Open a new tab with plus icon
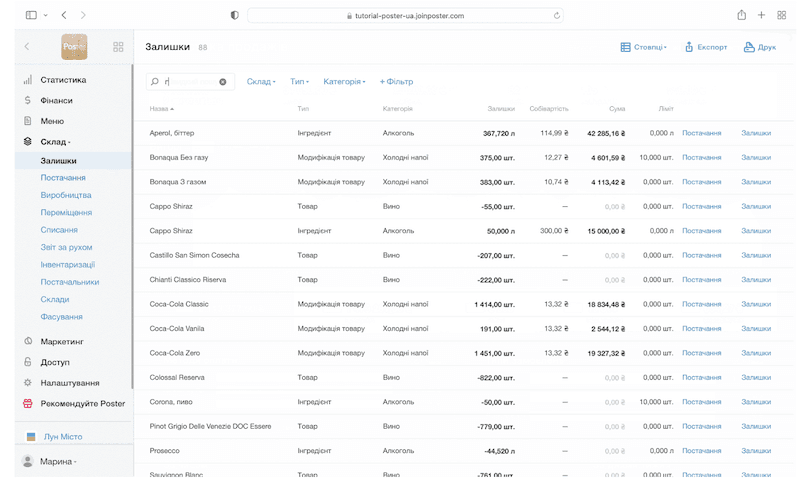Viewport: 800px width, 502px height. [x=761, y=15]
